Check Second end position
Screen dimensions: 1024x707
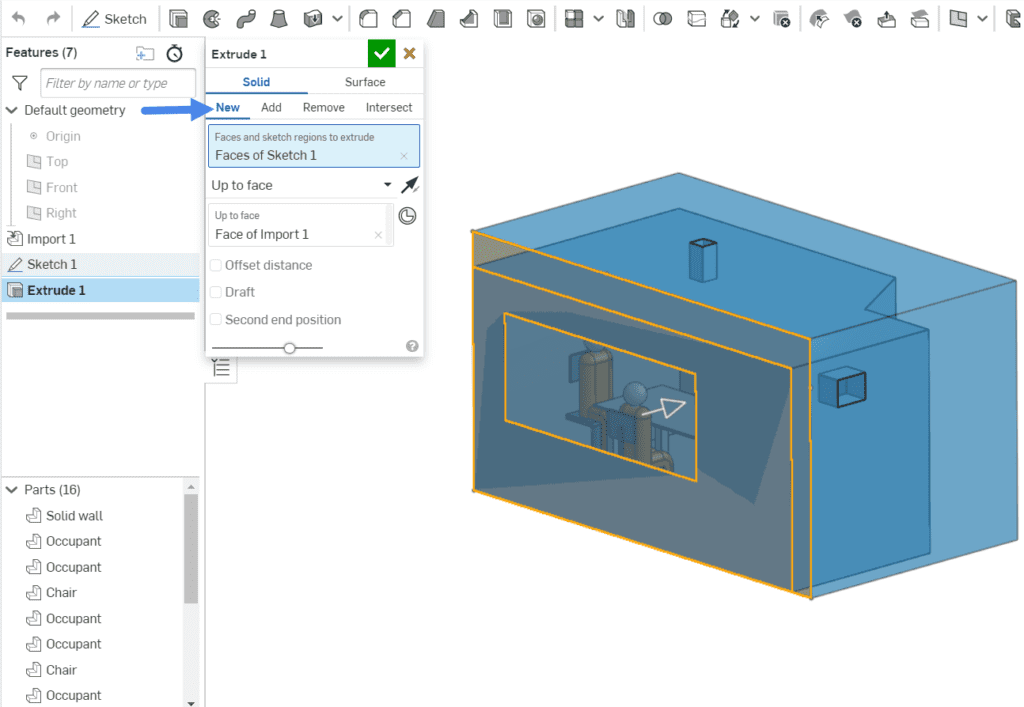[x=215, y=320]
